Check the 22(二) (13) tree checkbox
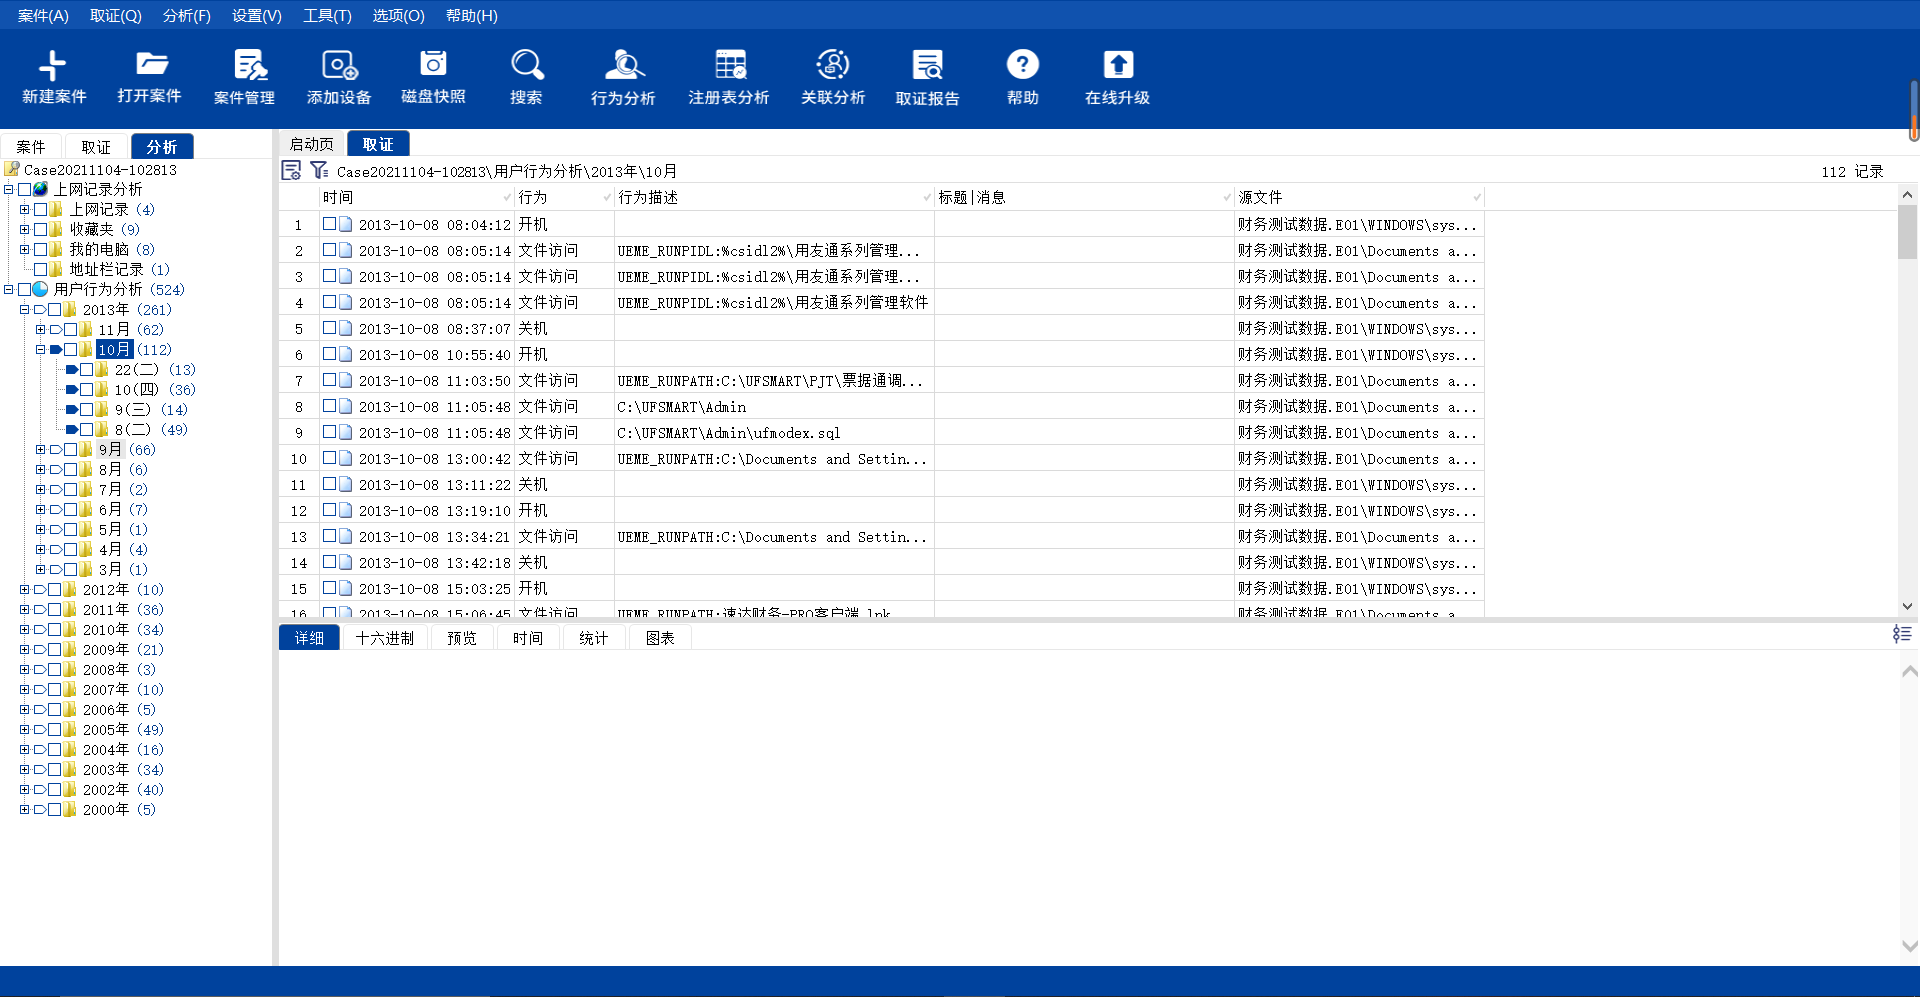The width and height of the screenshot is (1920, 997). tap(87, 369)
